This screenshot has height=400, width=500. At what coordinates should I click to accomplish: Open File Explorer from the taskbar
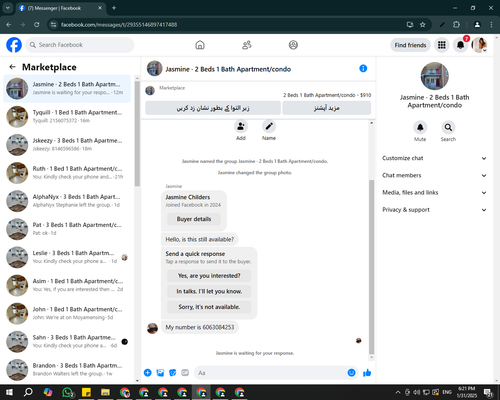(x=105, y=392)
